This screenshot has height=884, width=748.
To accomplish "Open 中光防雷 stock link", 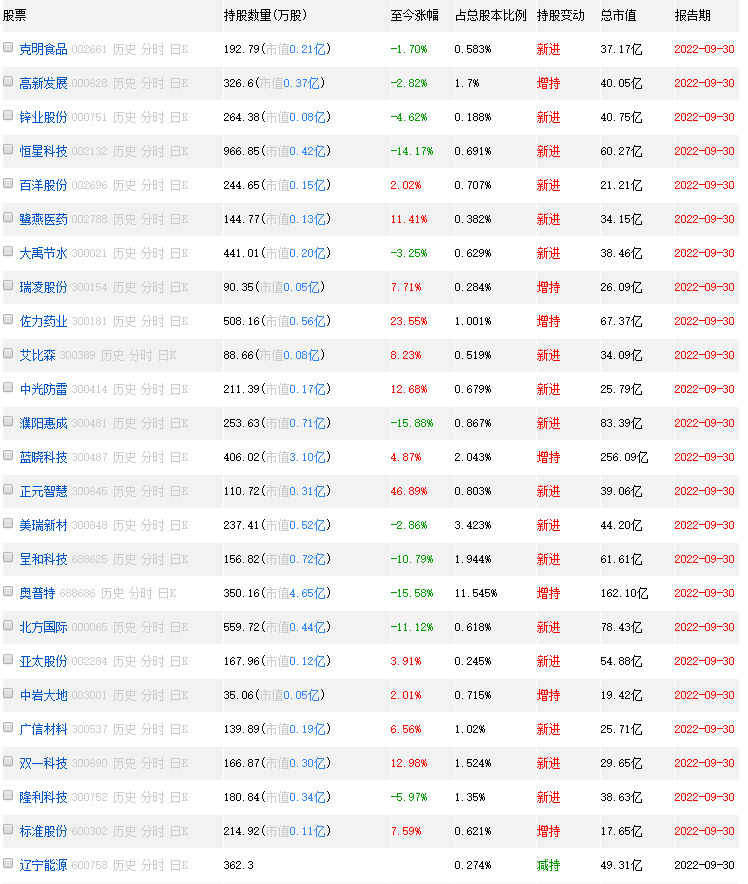I will (43, 389).
